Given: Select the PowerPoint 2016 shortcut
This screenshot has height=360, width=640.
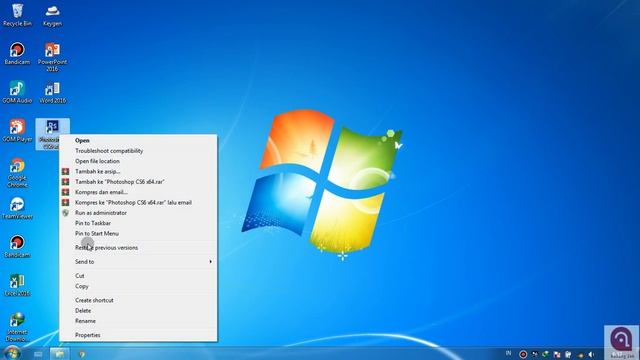Looking at the screenshot, I should (52, 57).
